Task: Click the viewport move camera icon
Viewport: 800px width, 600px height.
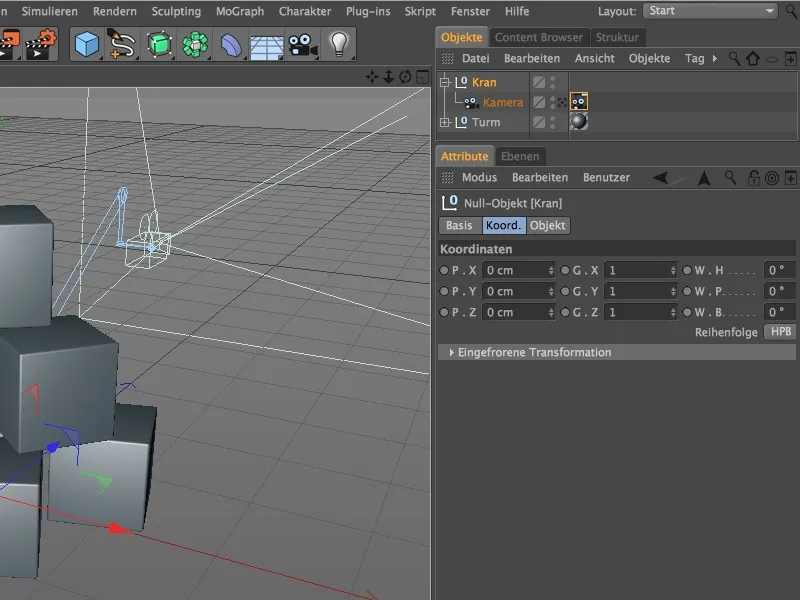Action: pyautogui.click(x=372, y=77)
